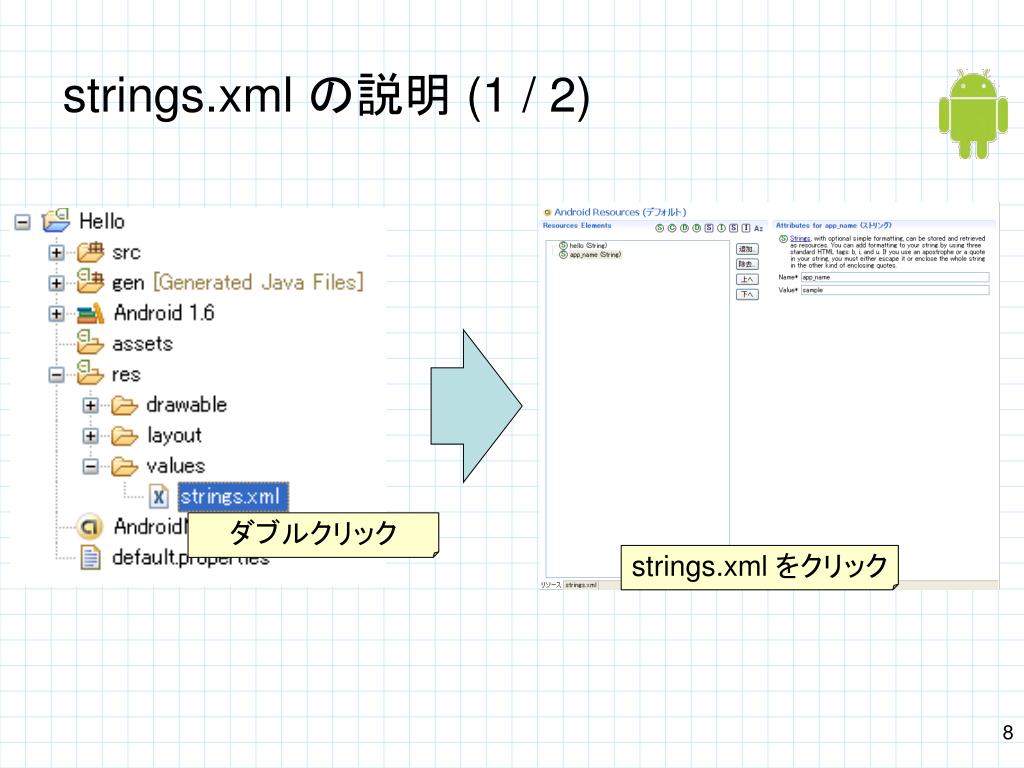The image size is (1024, 768).
Task: Expand the gen folder node
Action: 56,283
